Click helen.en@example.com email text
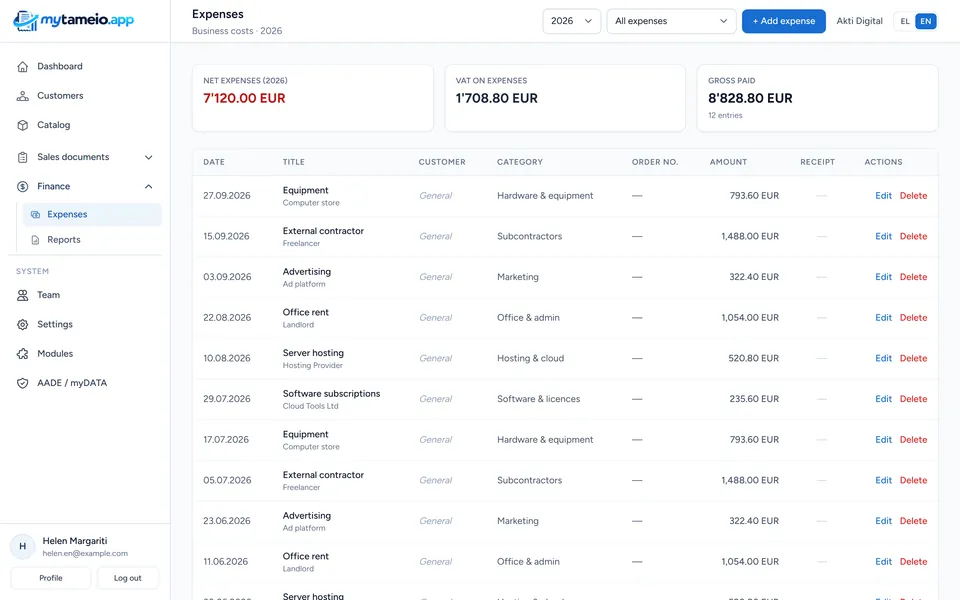The height and width of the screenshot is (600, 960). (x=85, y=553)
